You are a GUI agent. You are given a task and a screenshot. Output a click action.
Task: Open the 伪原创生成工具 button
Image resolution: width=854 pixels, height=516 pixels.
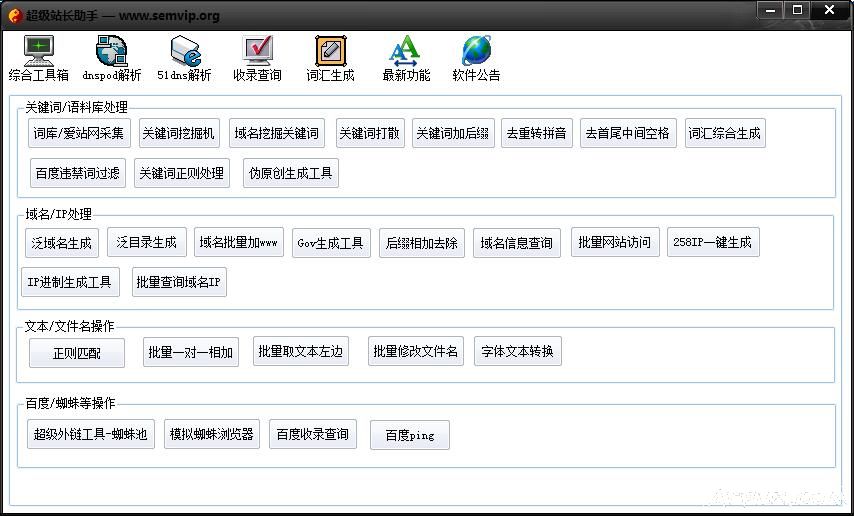[291, 173]
